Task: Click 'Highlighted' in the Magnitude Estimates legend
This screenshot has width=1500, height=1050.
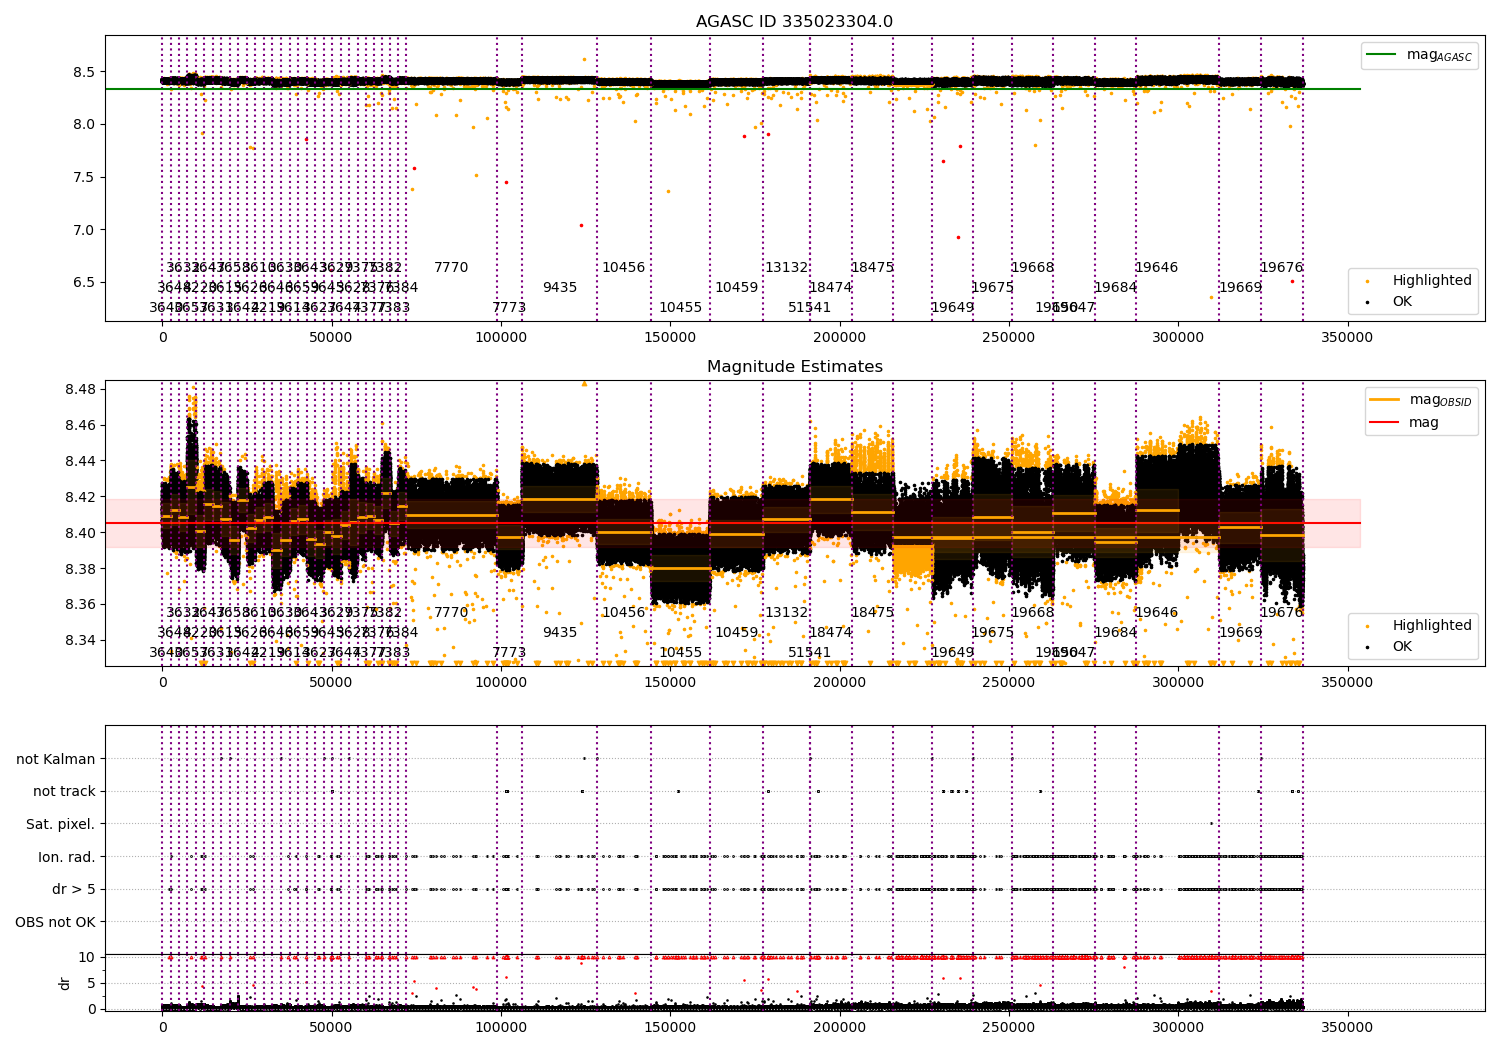Action: (1432, 626)
